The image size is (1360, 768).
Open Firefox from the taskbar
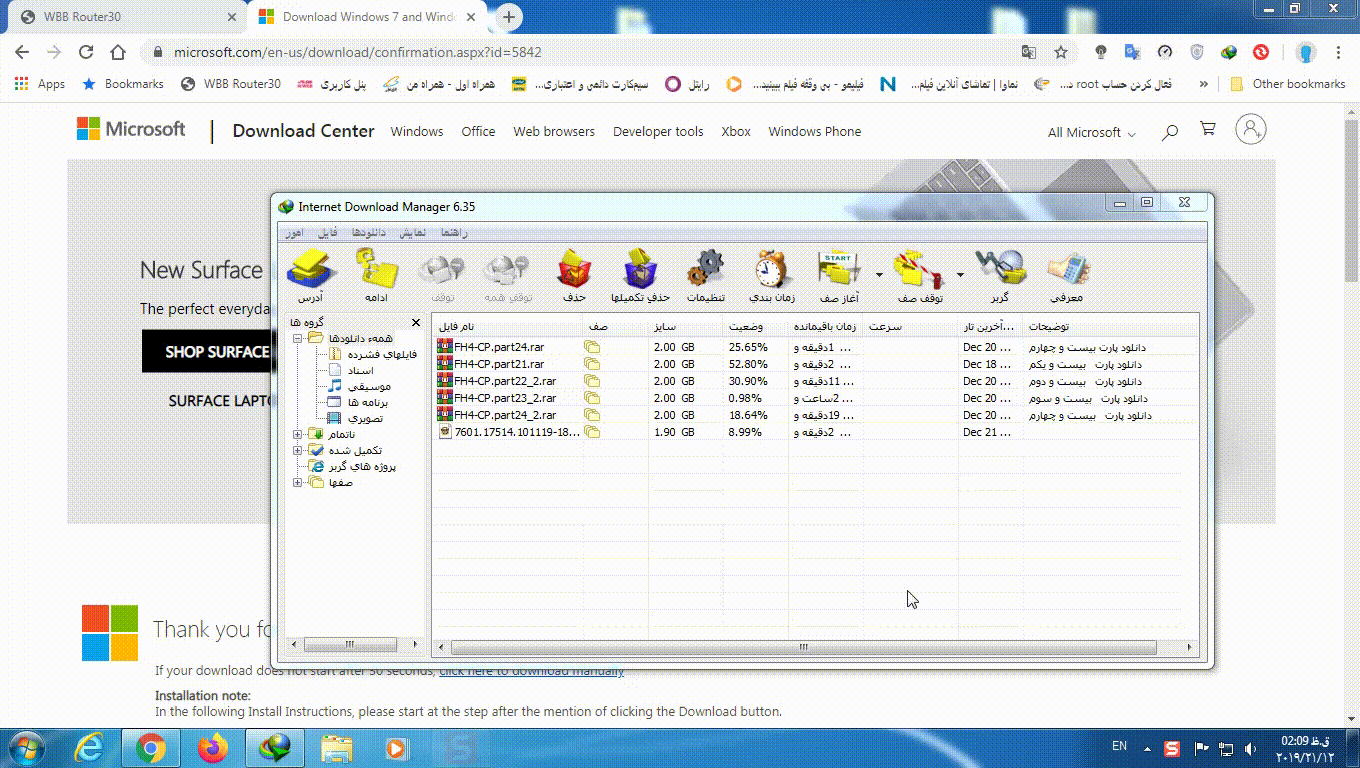pos(212,748)
